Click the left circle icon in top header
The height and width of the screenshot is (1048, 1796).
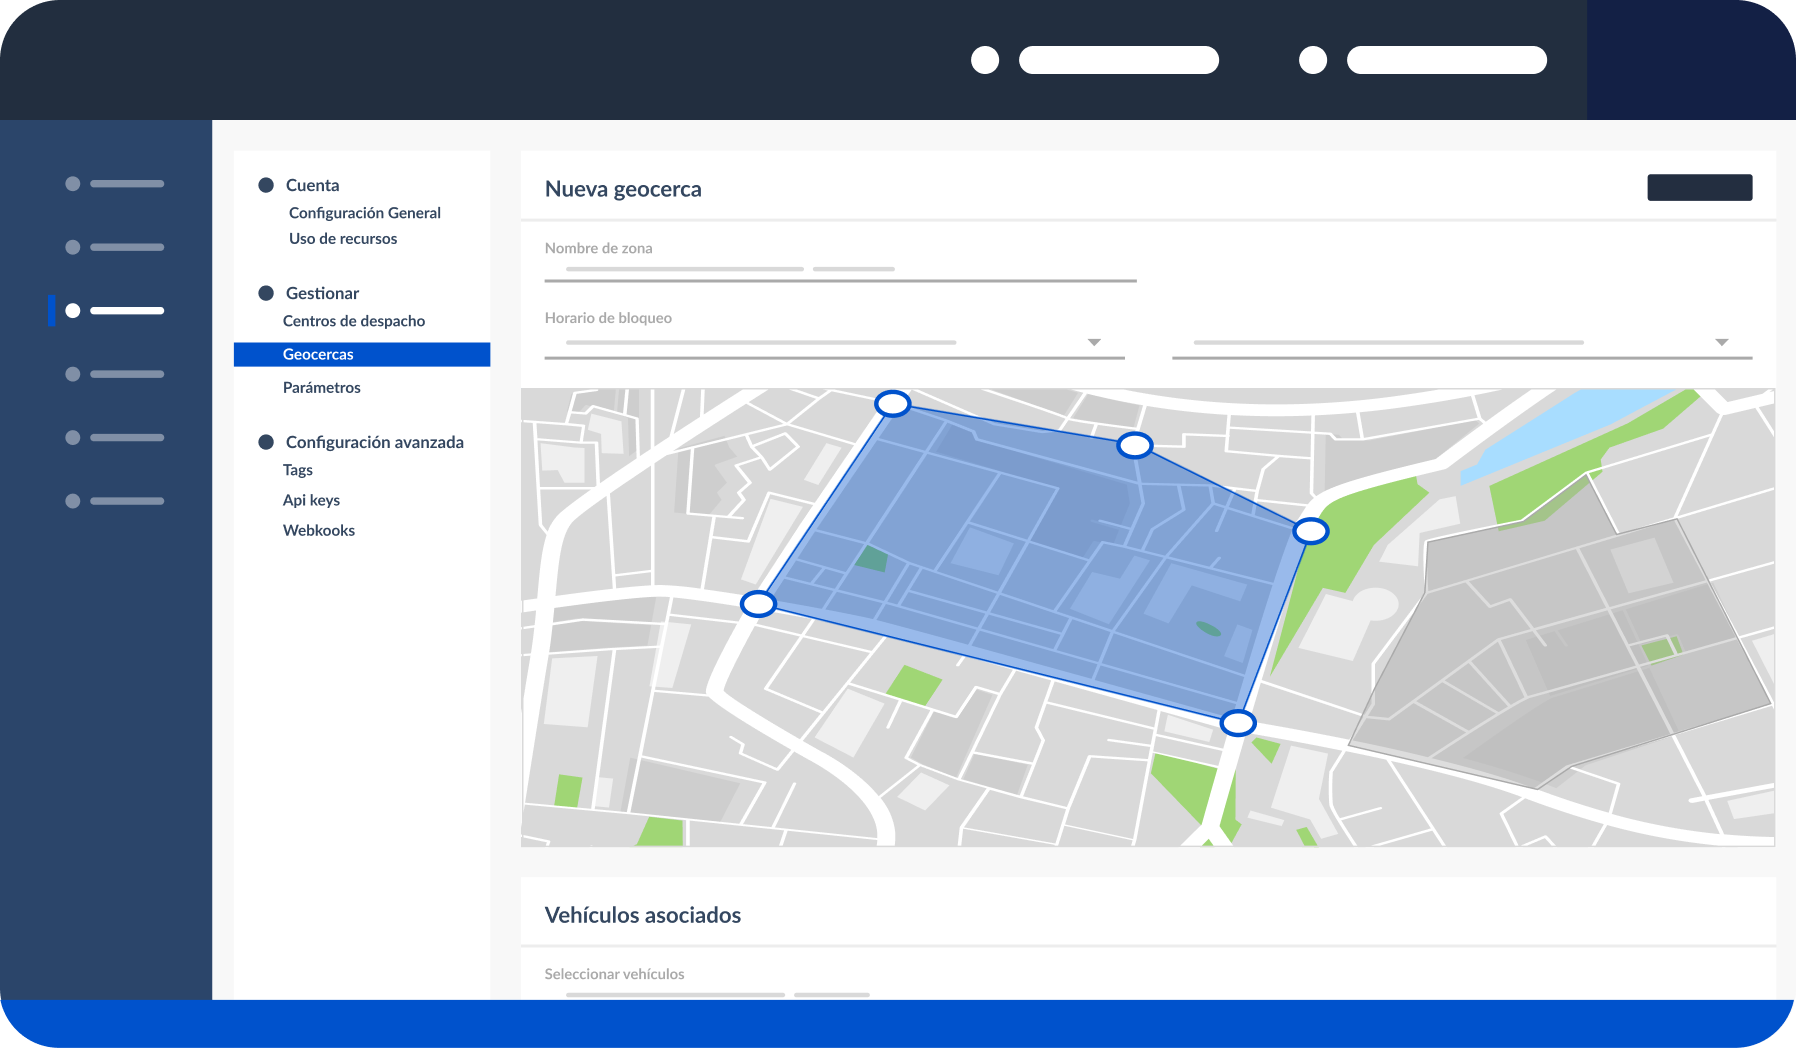click(x=985, y=60)
